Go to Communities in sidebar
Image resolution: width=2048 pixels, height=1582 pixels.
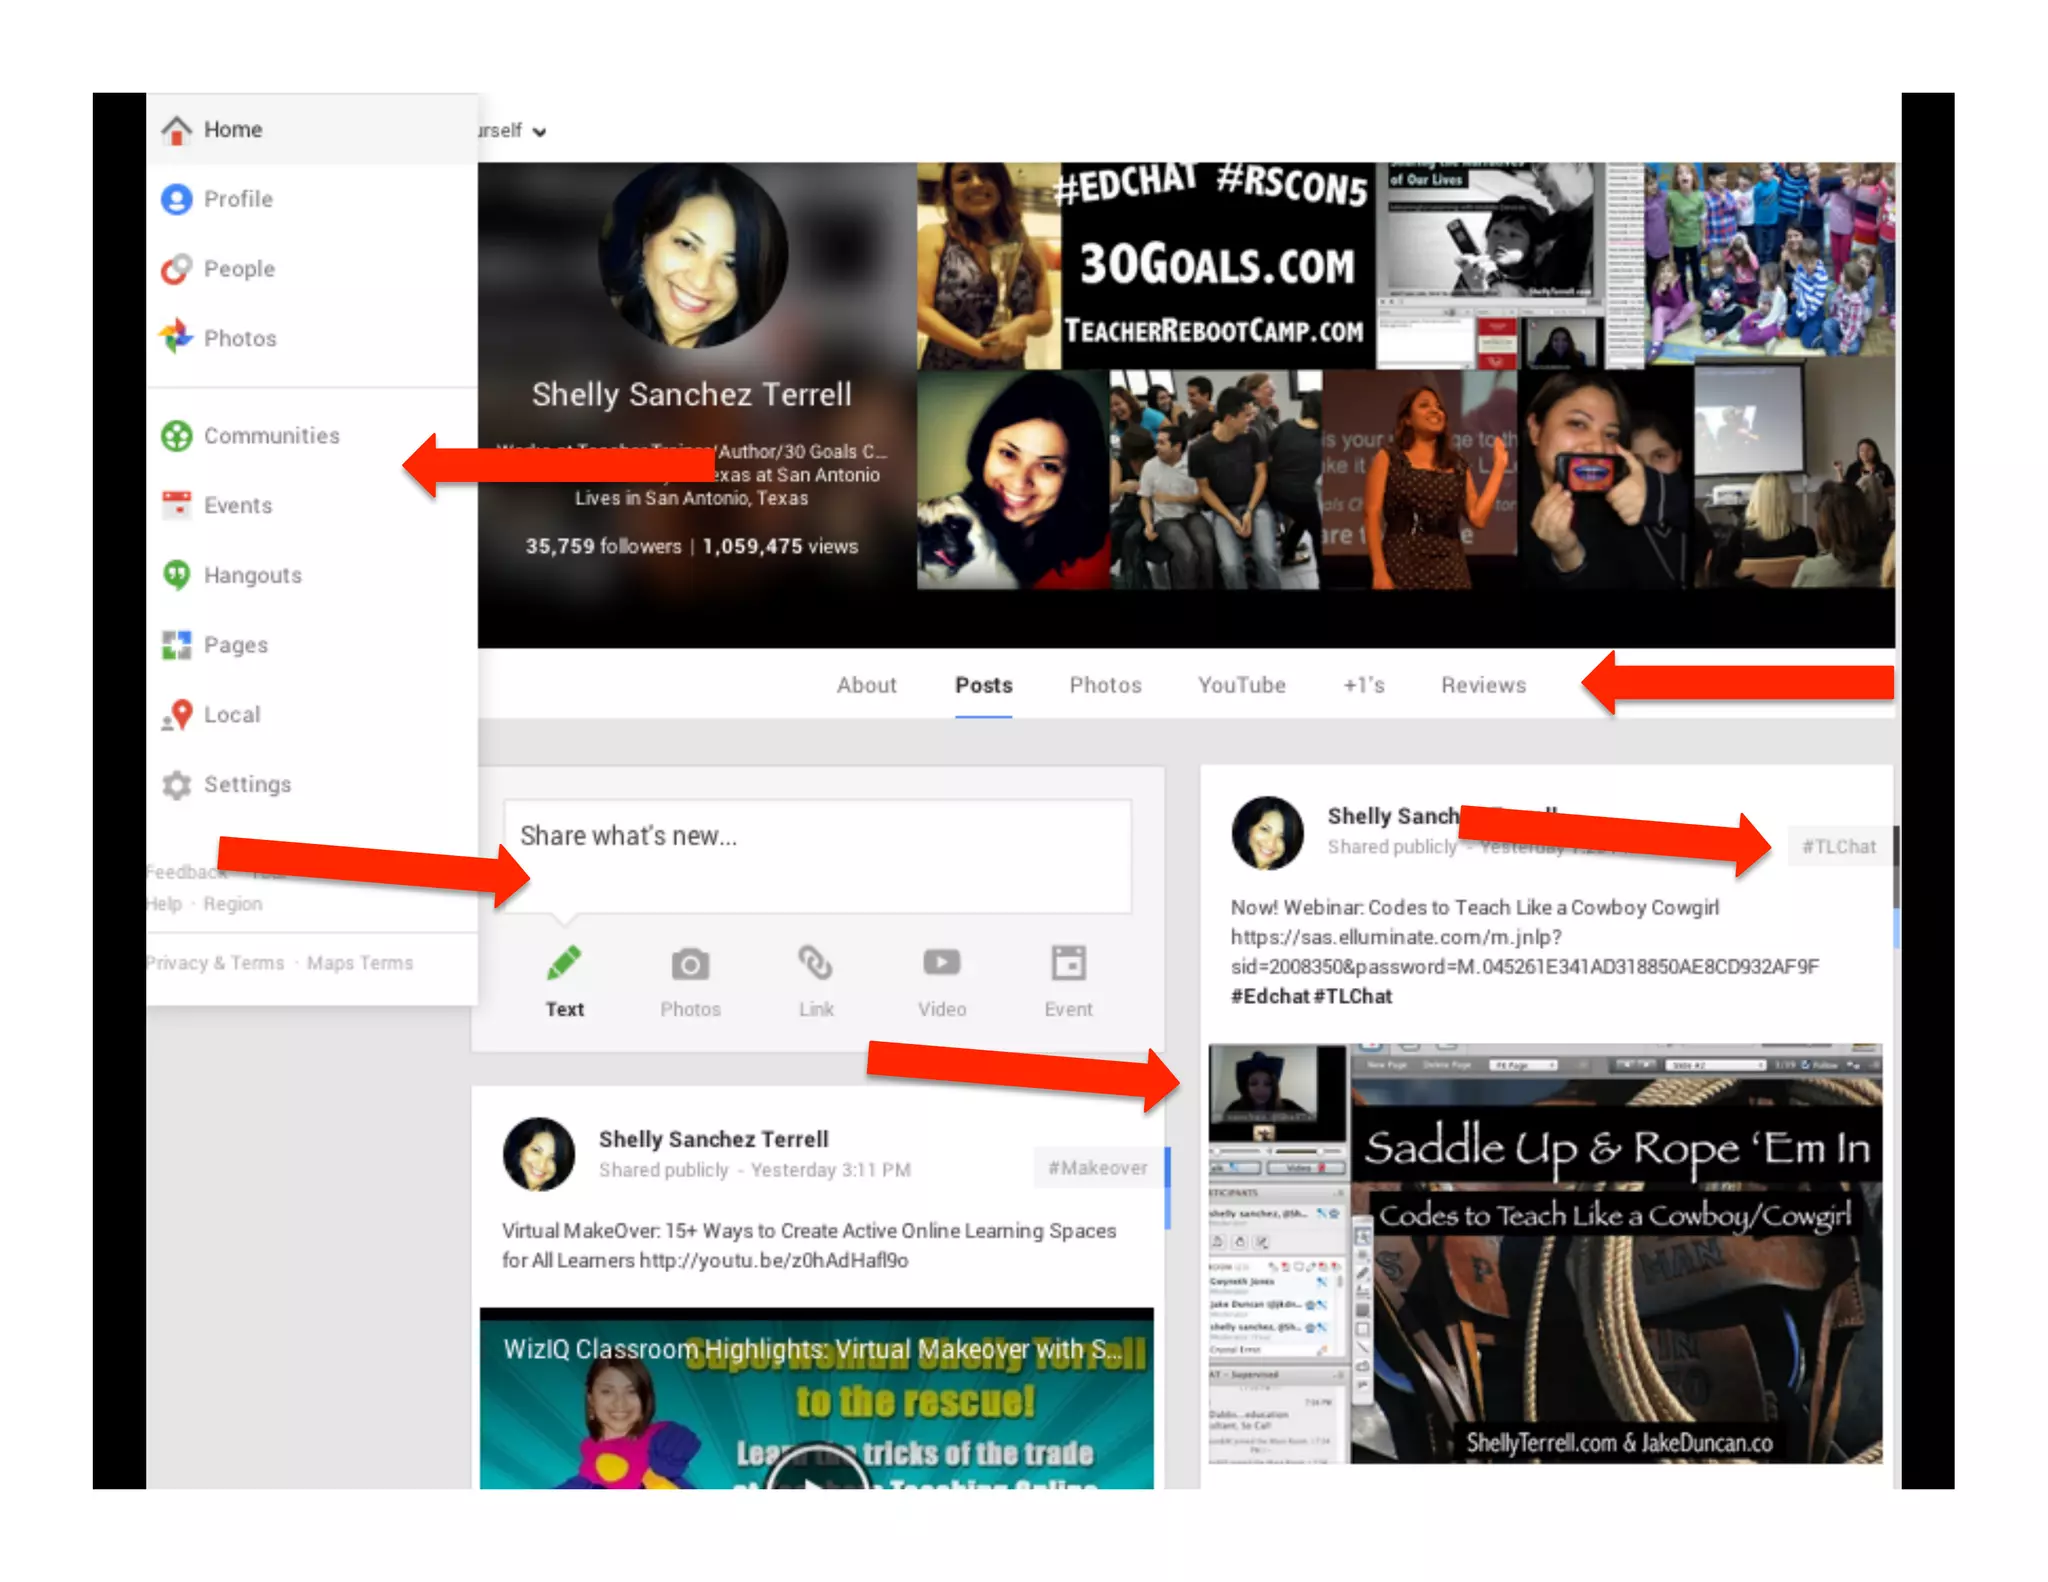pos(270,436)
